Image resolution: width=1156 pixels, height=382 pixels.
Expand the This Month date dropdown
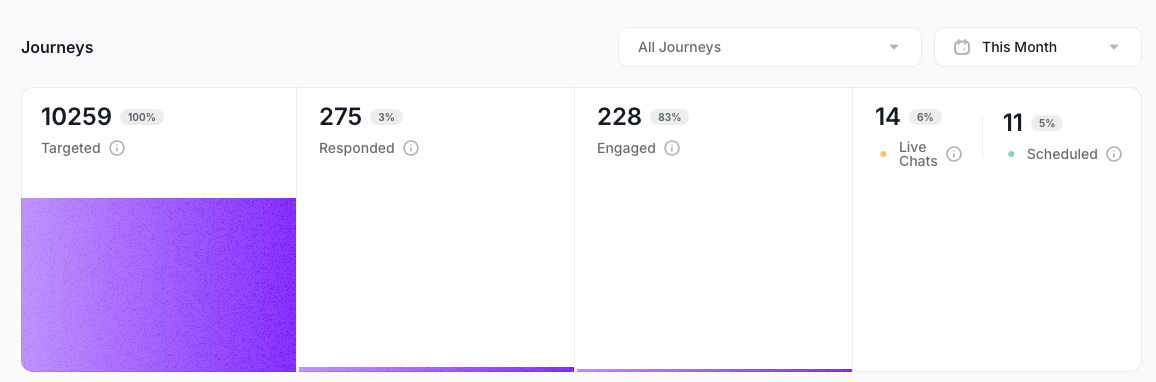click(x=1037, y=47)
